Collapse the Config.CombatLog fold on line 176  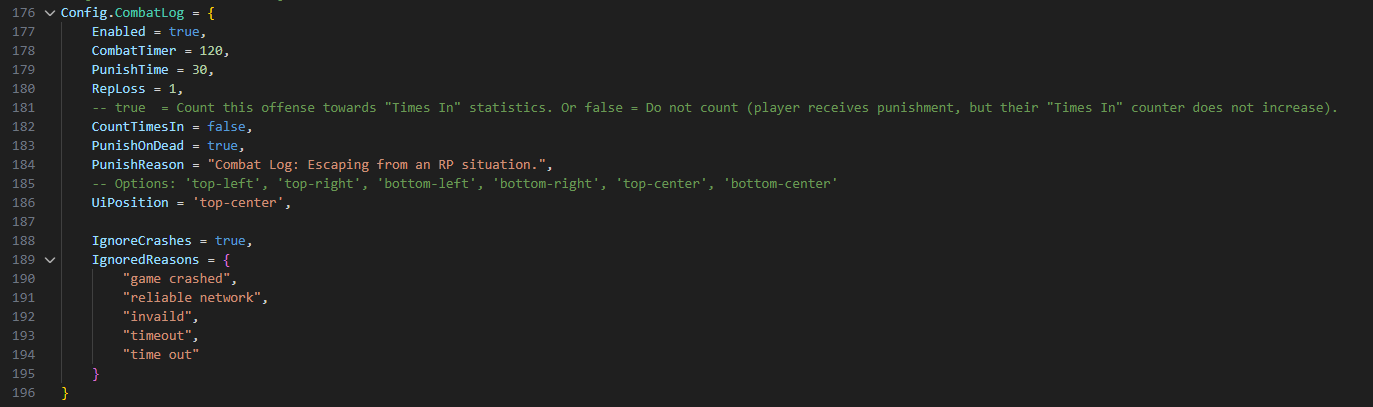click(49, 12)
